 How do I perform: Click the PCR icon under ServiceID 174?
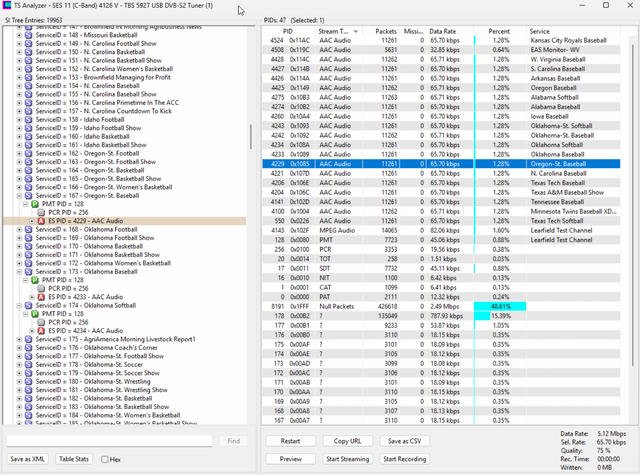41,322
